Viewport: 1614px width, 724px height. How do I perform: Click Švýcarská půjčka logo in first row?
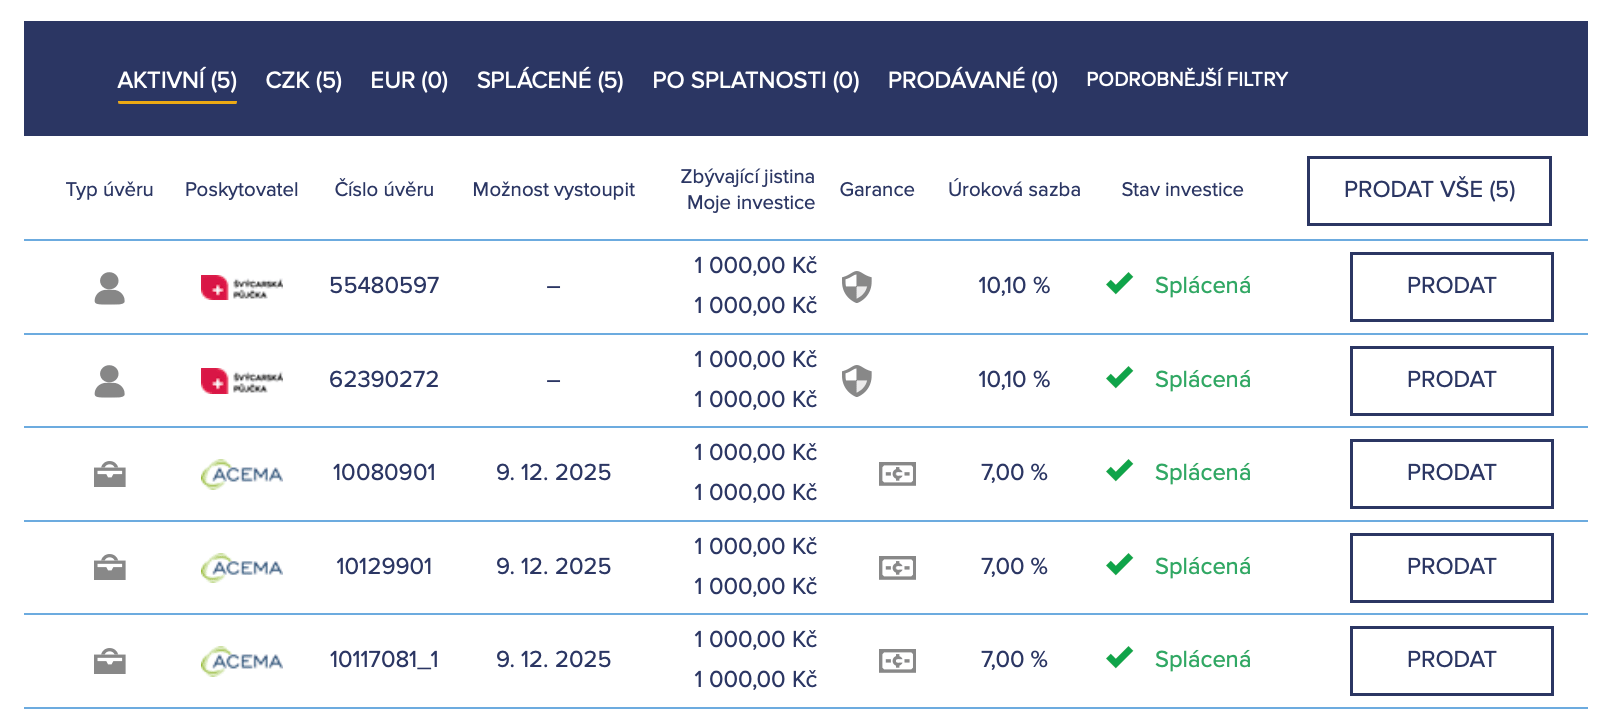242,288
